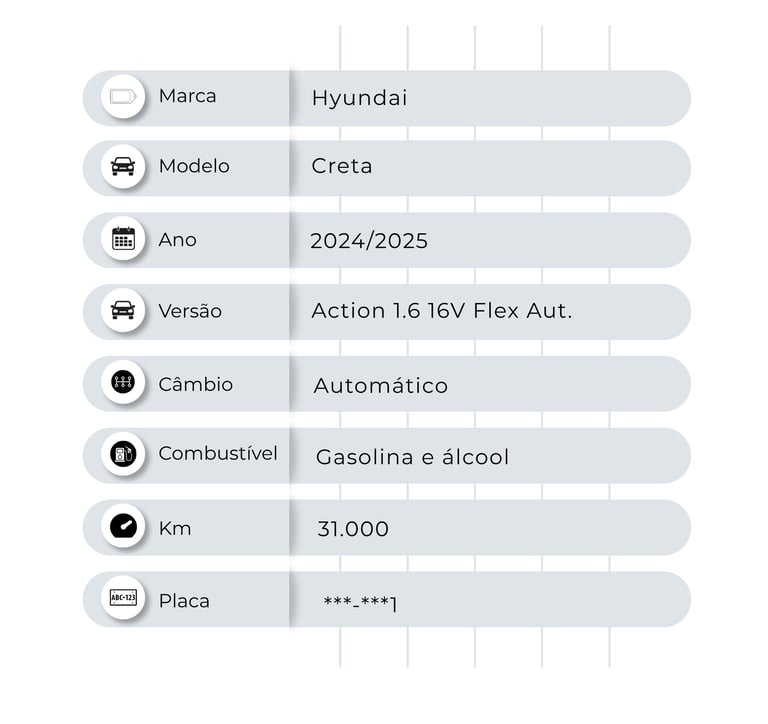This screenshot has width=768, height=724.
Task: Click the fuel pump icon beside Combustível
Action: [x=123, y=455]
